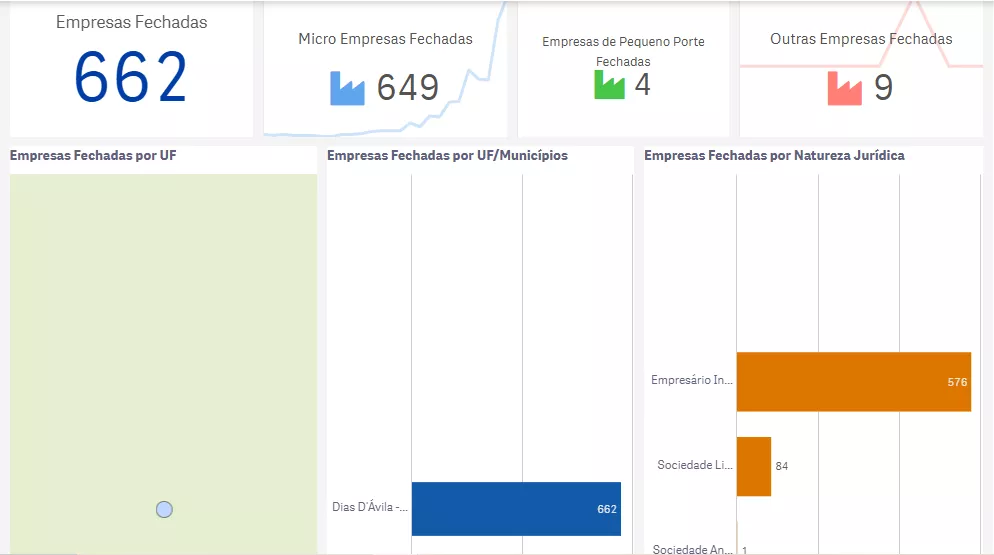Click the number 9 in Outras Empresas KPI
The image size is (994, 555).
[883, 88]
